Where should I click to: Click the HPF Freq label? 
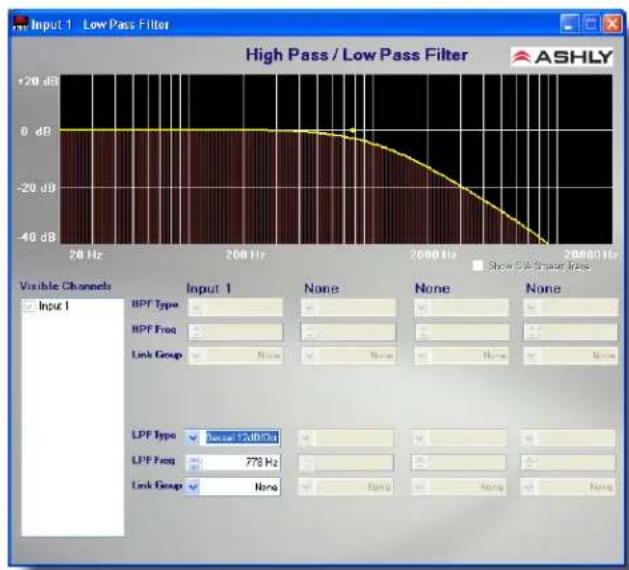[154, 330]
